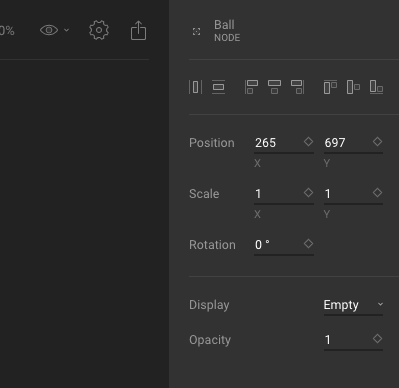Click the Rotation label
The height and width of the screenshot is (388, 399).
coord(212,245)
